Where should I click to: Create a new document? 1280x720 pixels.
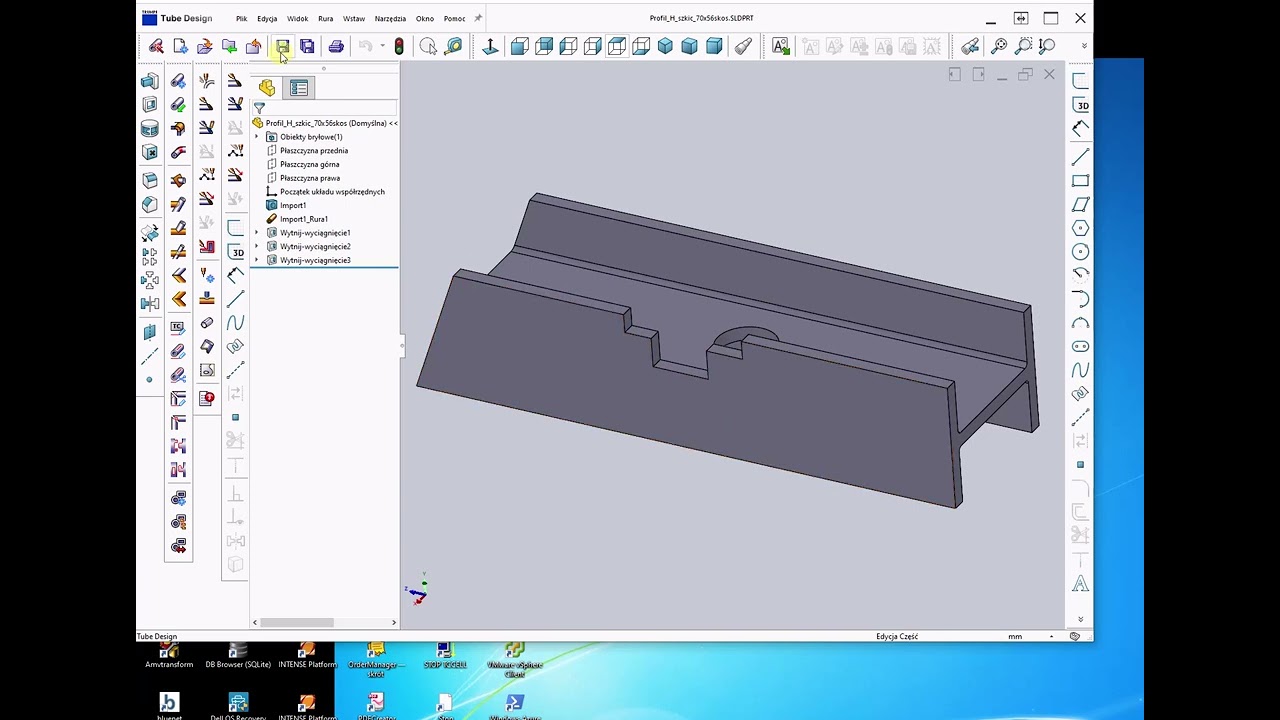click(x=180, y=46)
